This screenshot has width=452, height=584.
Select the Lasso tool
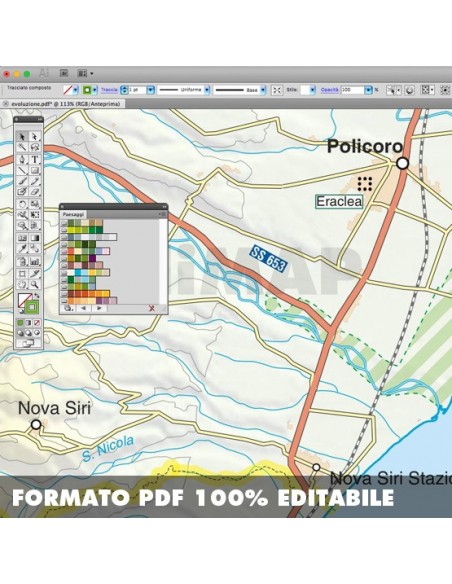pos(35,147)
